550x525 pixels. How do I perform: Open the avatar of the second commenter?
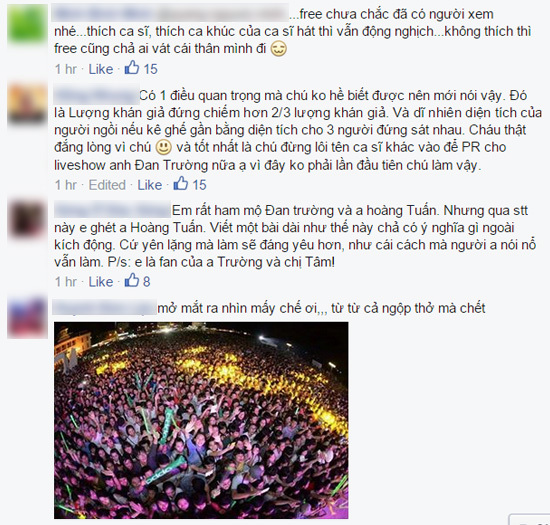[x=27, y=103]
